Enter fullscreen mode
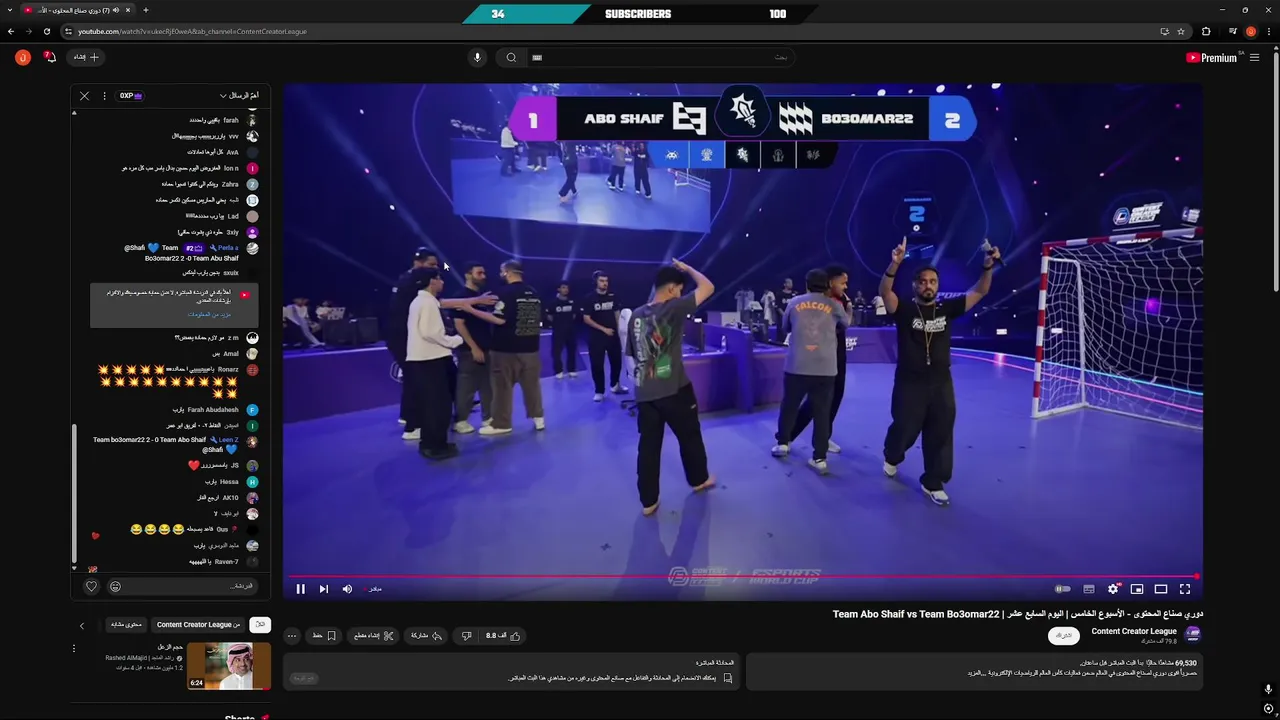This screenshot has width=1280, height=720. [x=1185, y=589]
